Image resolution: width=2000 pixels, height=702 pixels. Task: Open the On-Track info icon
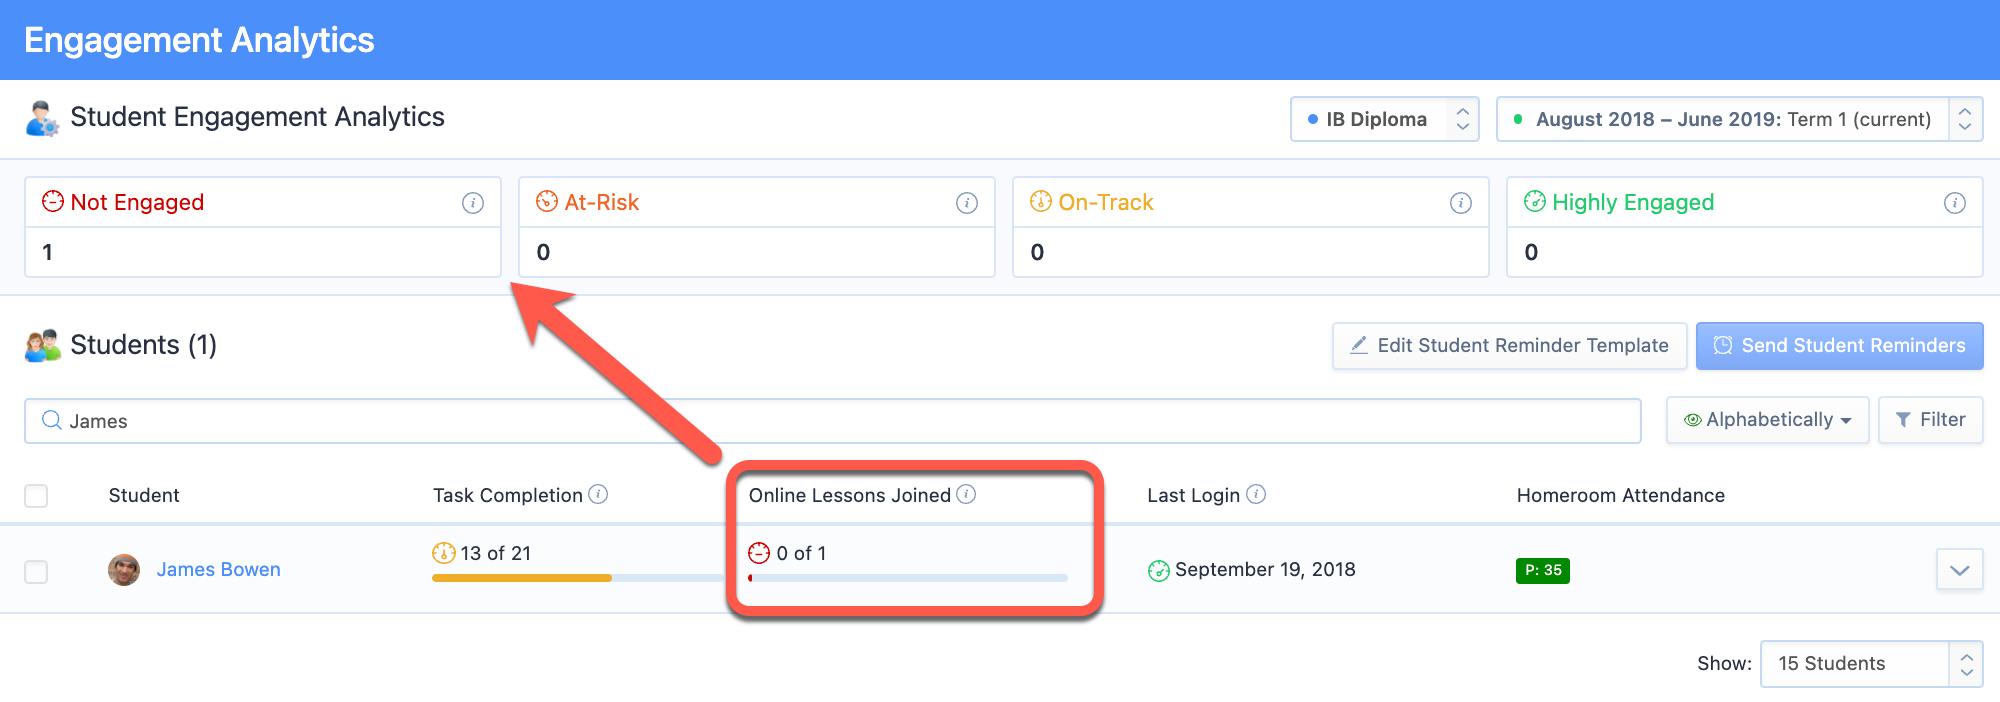[x=1461, y=203]
